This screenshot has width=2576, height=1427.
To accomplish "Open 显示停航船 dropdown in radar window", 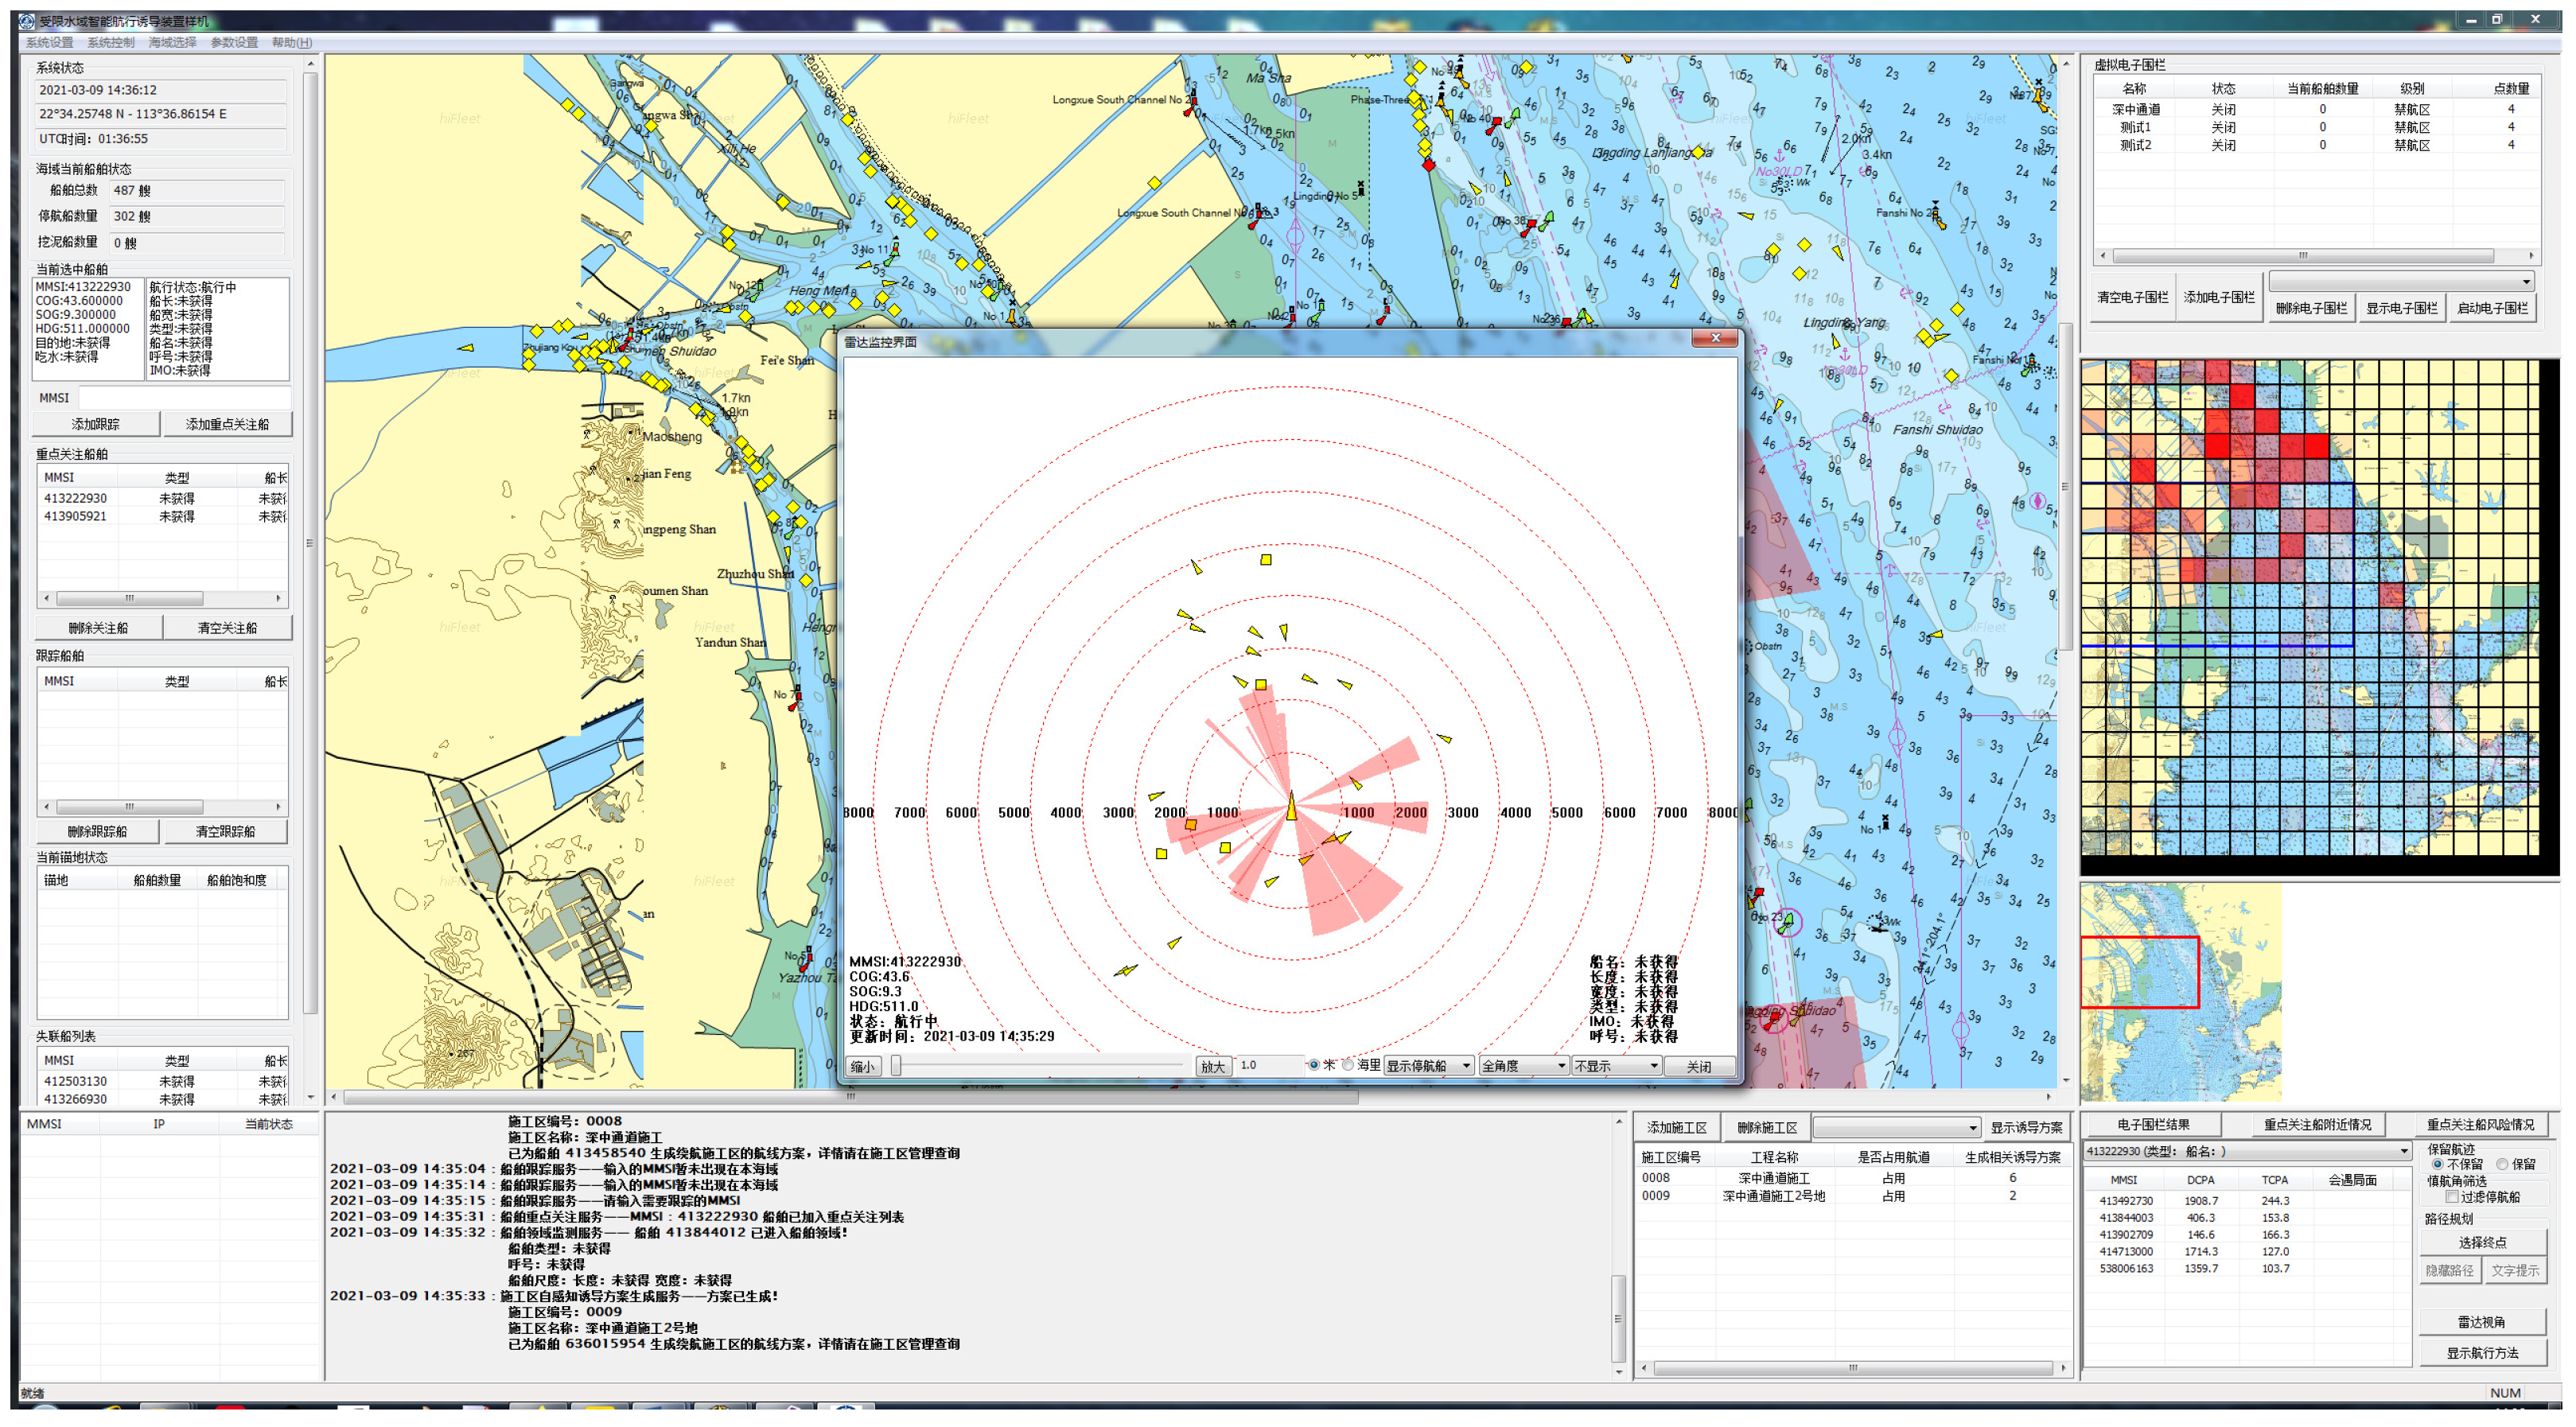I will (x=1428, y=1066).
